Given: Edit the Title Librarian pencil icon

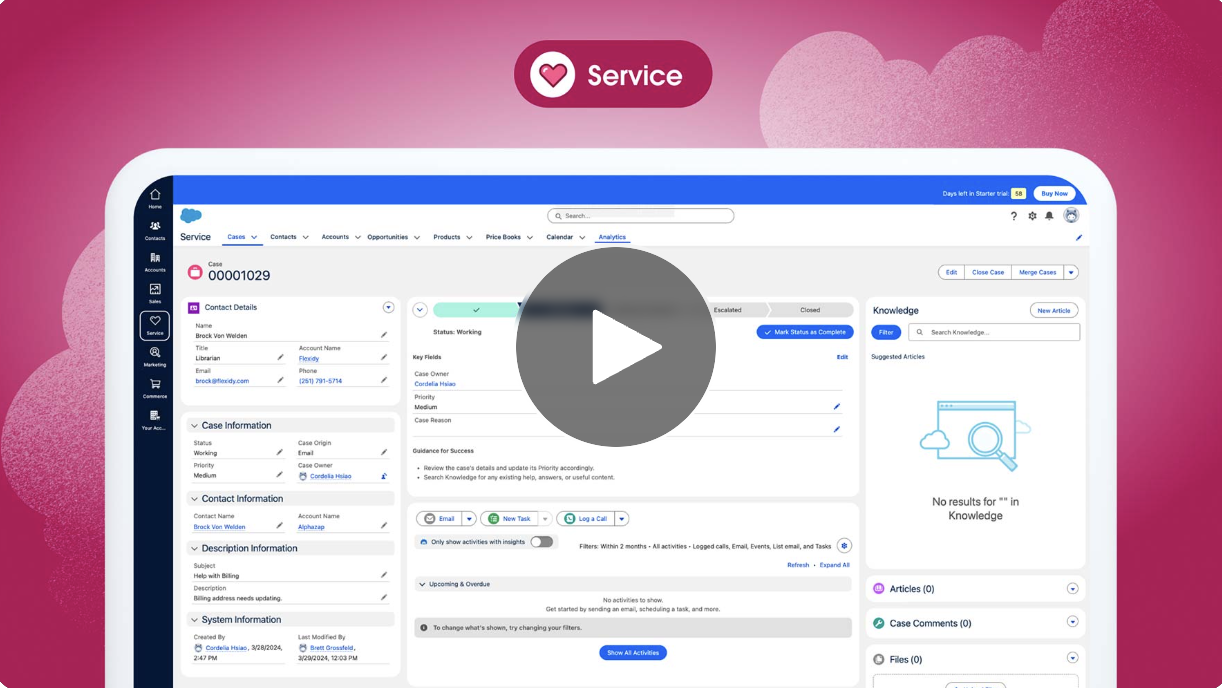Looking at the screenshot, I should click(281, 357).
